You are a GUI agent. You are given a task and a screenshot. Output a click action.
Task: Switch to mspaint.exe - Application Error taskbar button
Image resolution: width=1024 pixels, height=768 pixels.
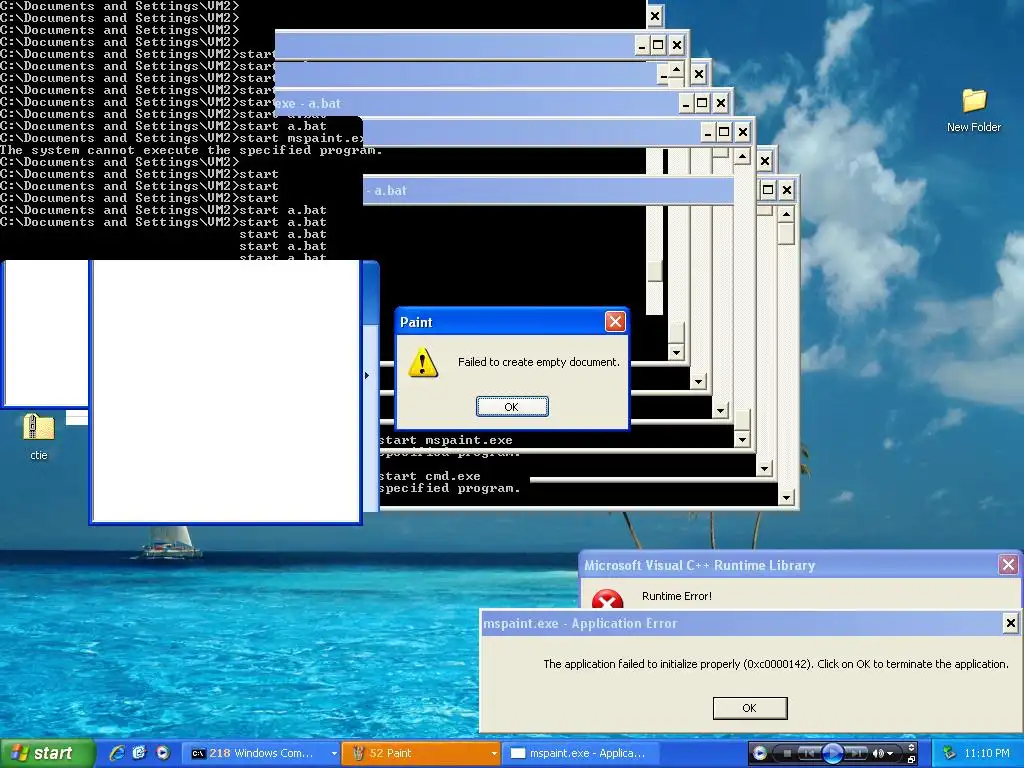coord(580,753)
